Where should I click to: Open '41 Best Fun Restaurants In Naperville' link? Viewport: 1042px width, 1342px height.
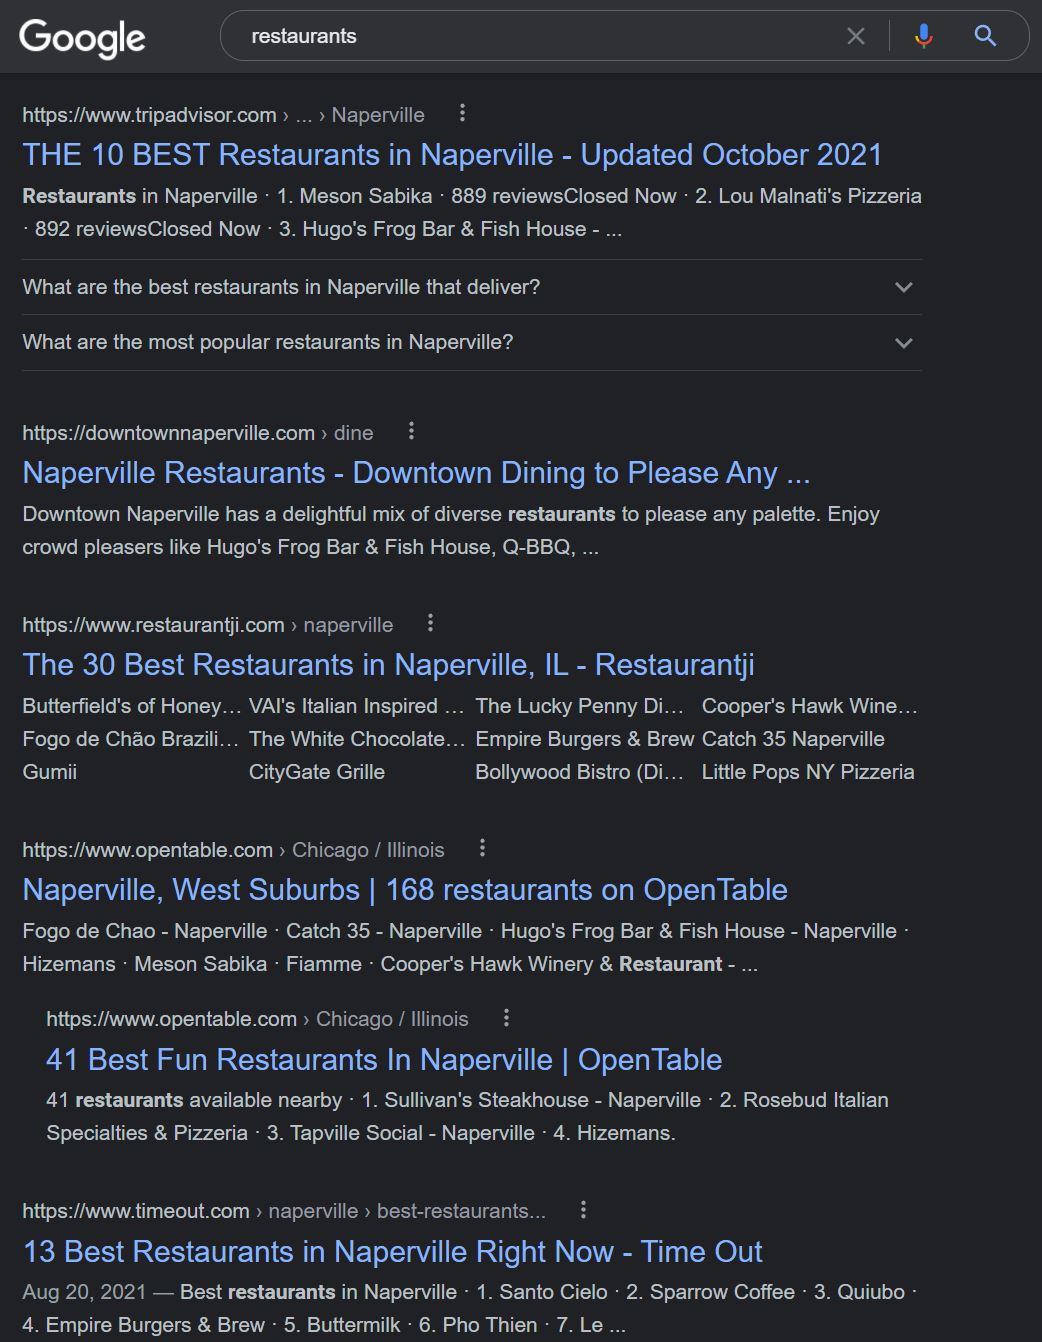click(x=383, y=1060)
